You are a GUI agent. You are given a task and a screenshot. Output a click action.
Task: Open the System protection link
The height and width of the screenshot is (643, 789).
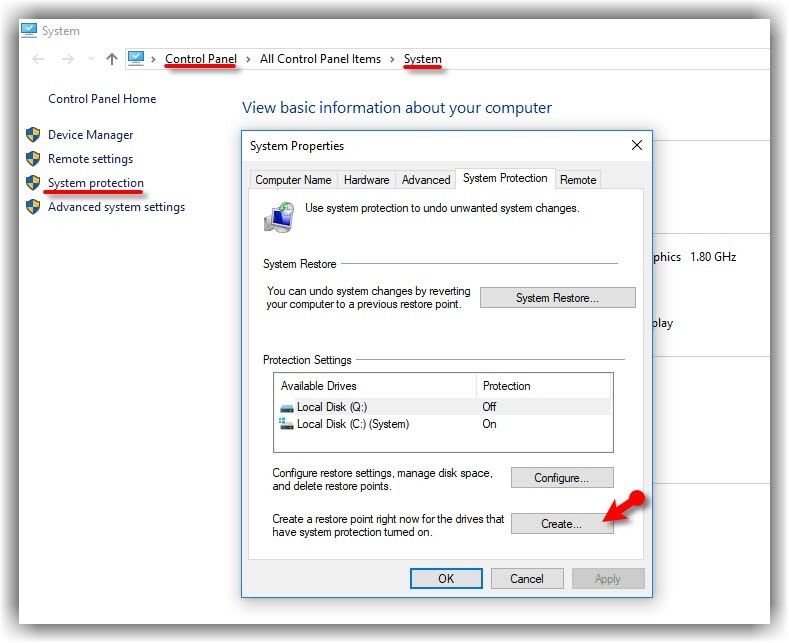click(x=96, y=183)
